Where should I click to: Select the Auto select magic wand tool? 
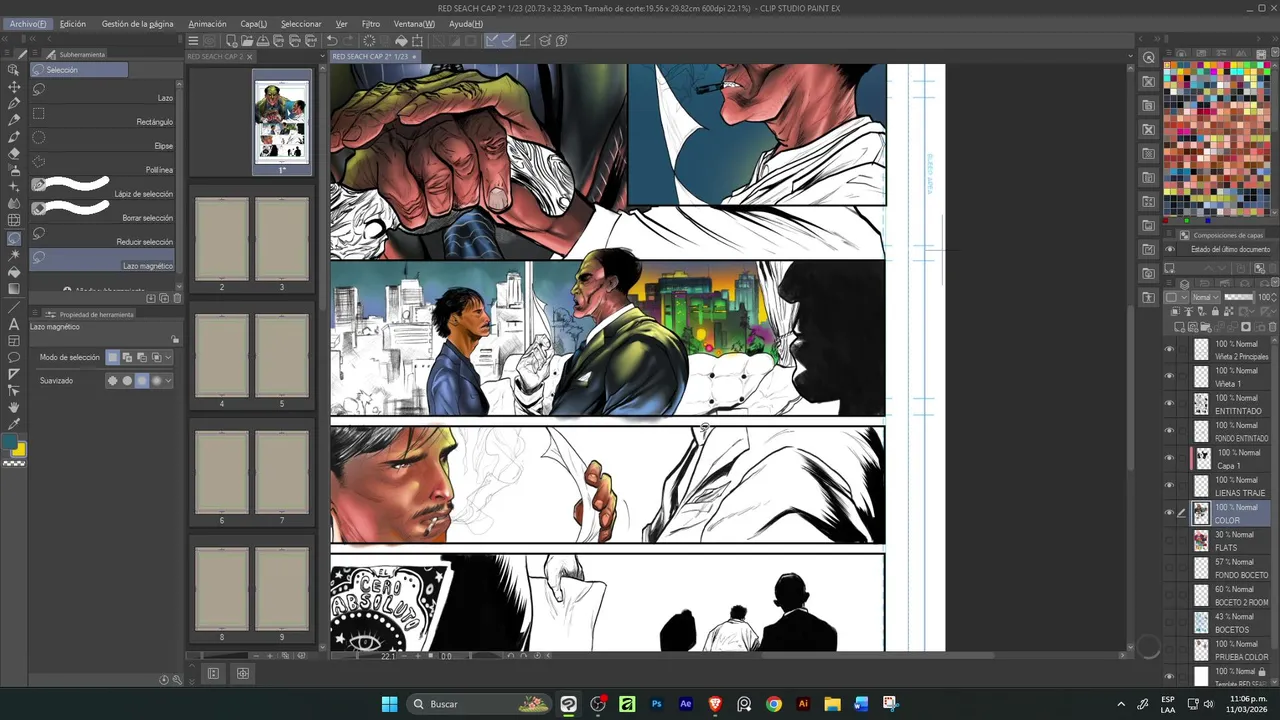(x=14, y=255)
